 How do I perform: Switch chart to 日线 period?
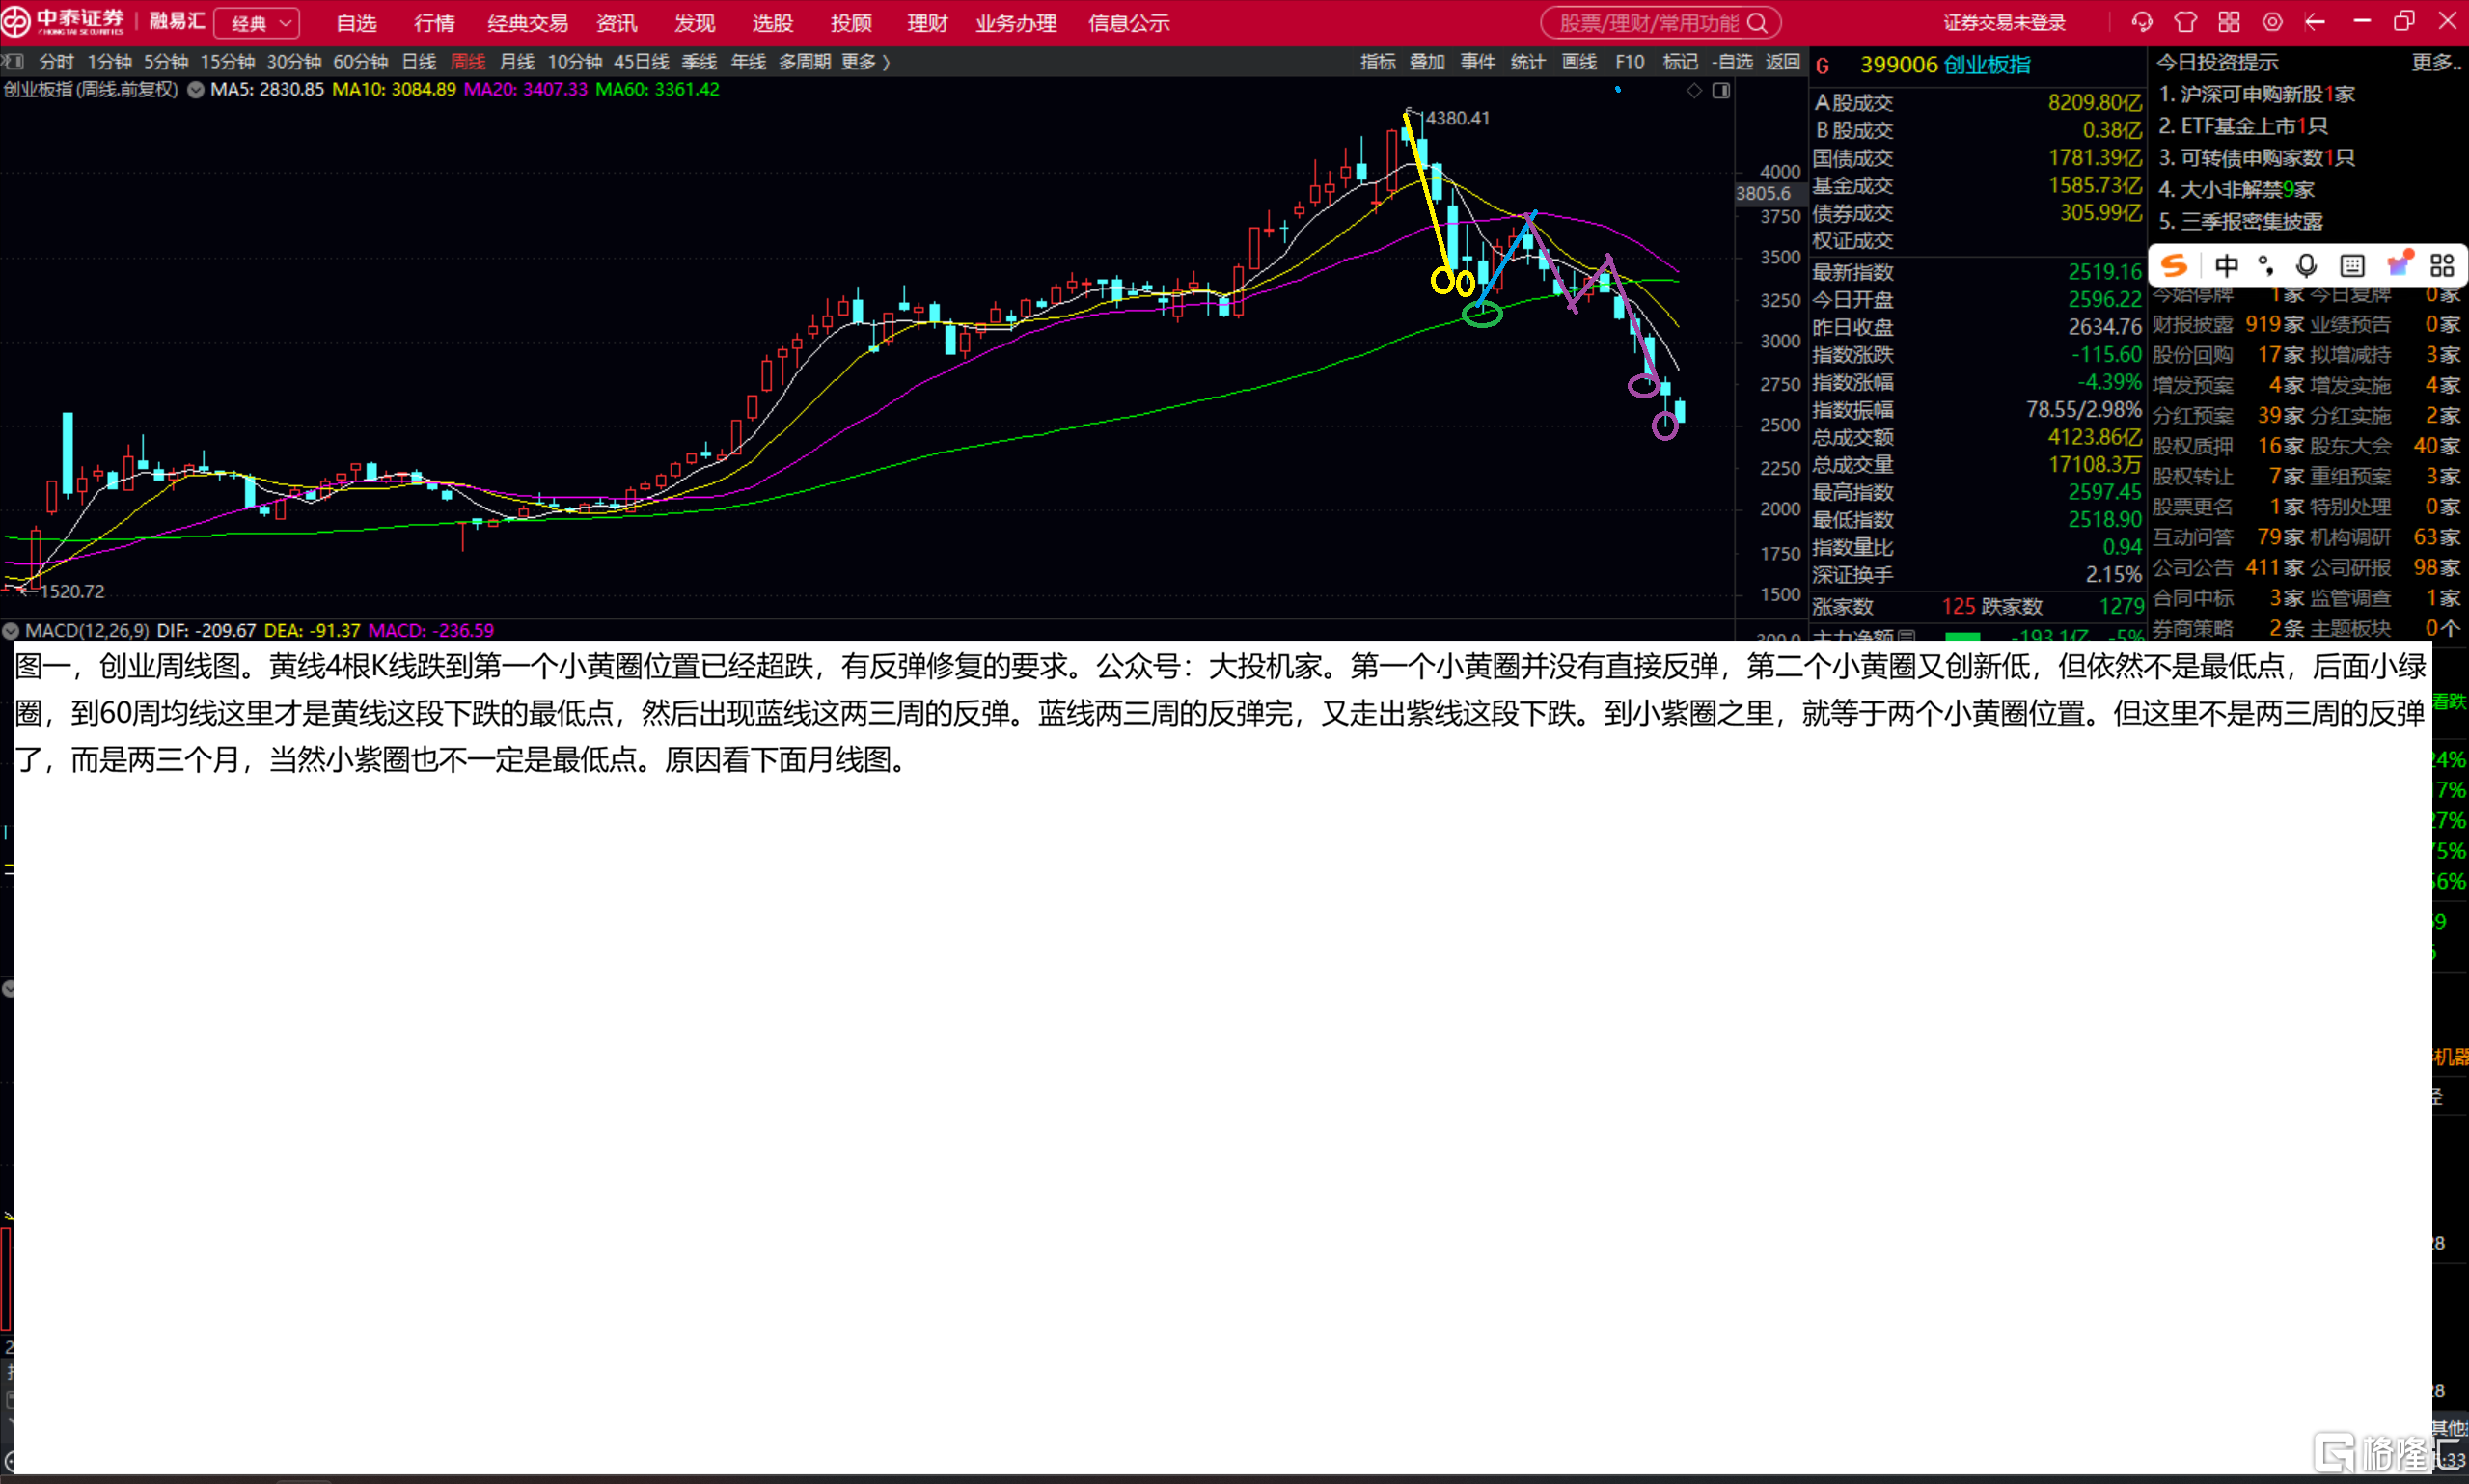(418, 62)
